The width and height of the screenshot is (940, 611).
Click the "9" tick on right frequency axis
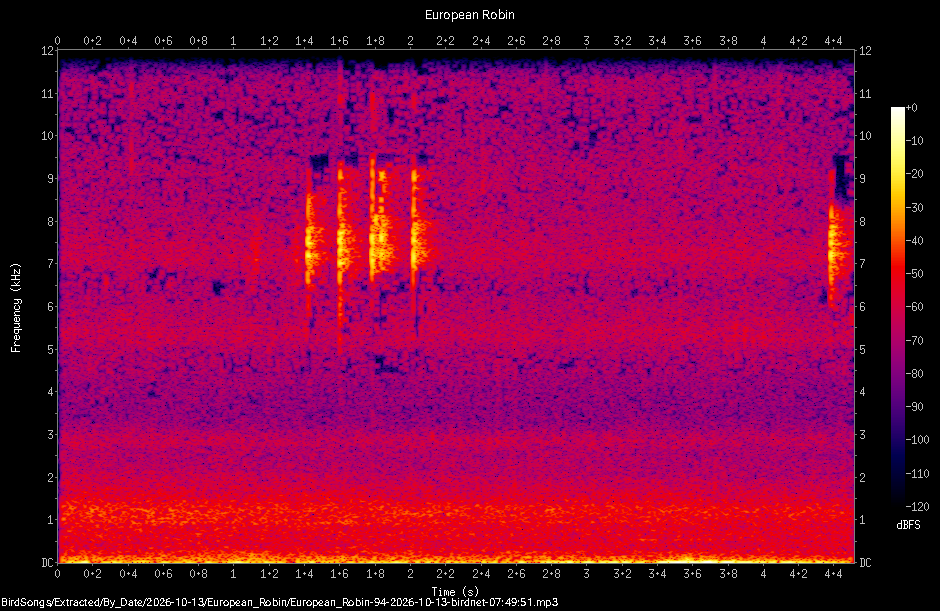(x=863, y=179)
